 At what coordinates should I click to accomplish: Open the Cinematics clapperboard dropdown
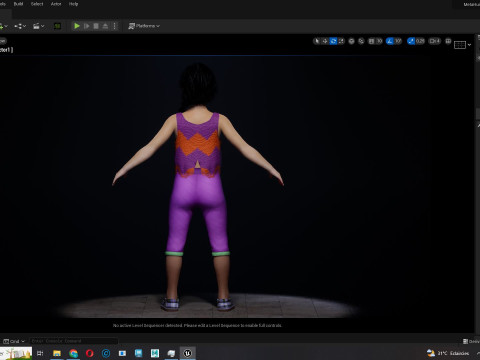39,26
